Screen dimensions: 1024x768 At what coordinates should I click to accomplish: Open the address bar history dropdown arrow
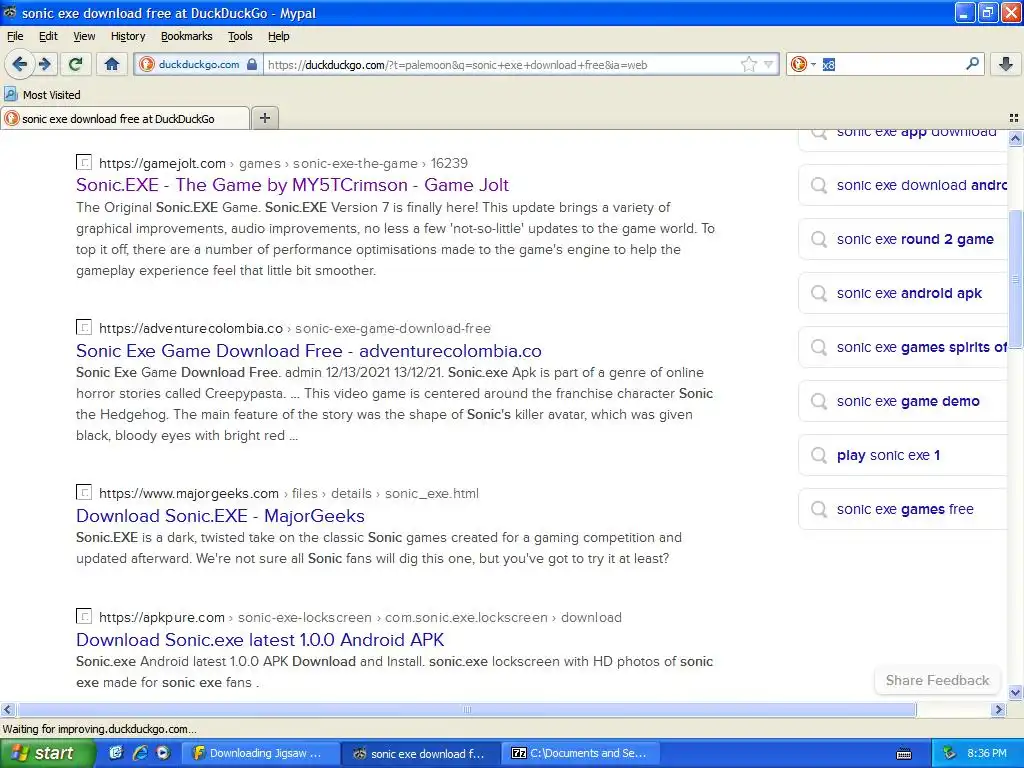pos(769,64)
